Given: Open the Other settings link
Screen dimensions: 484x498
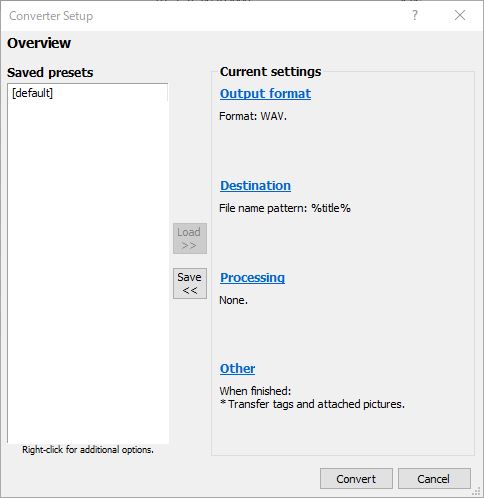Looking at the screenshot, I should click(237, 369).
